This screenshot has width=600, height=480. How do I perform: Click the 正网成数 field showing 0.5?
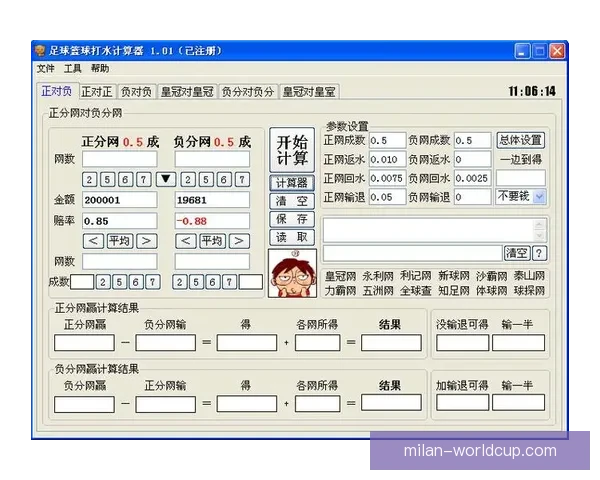[x=387, y=140]
